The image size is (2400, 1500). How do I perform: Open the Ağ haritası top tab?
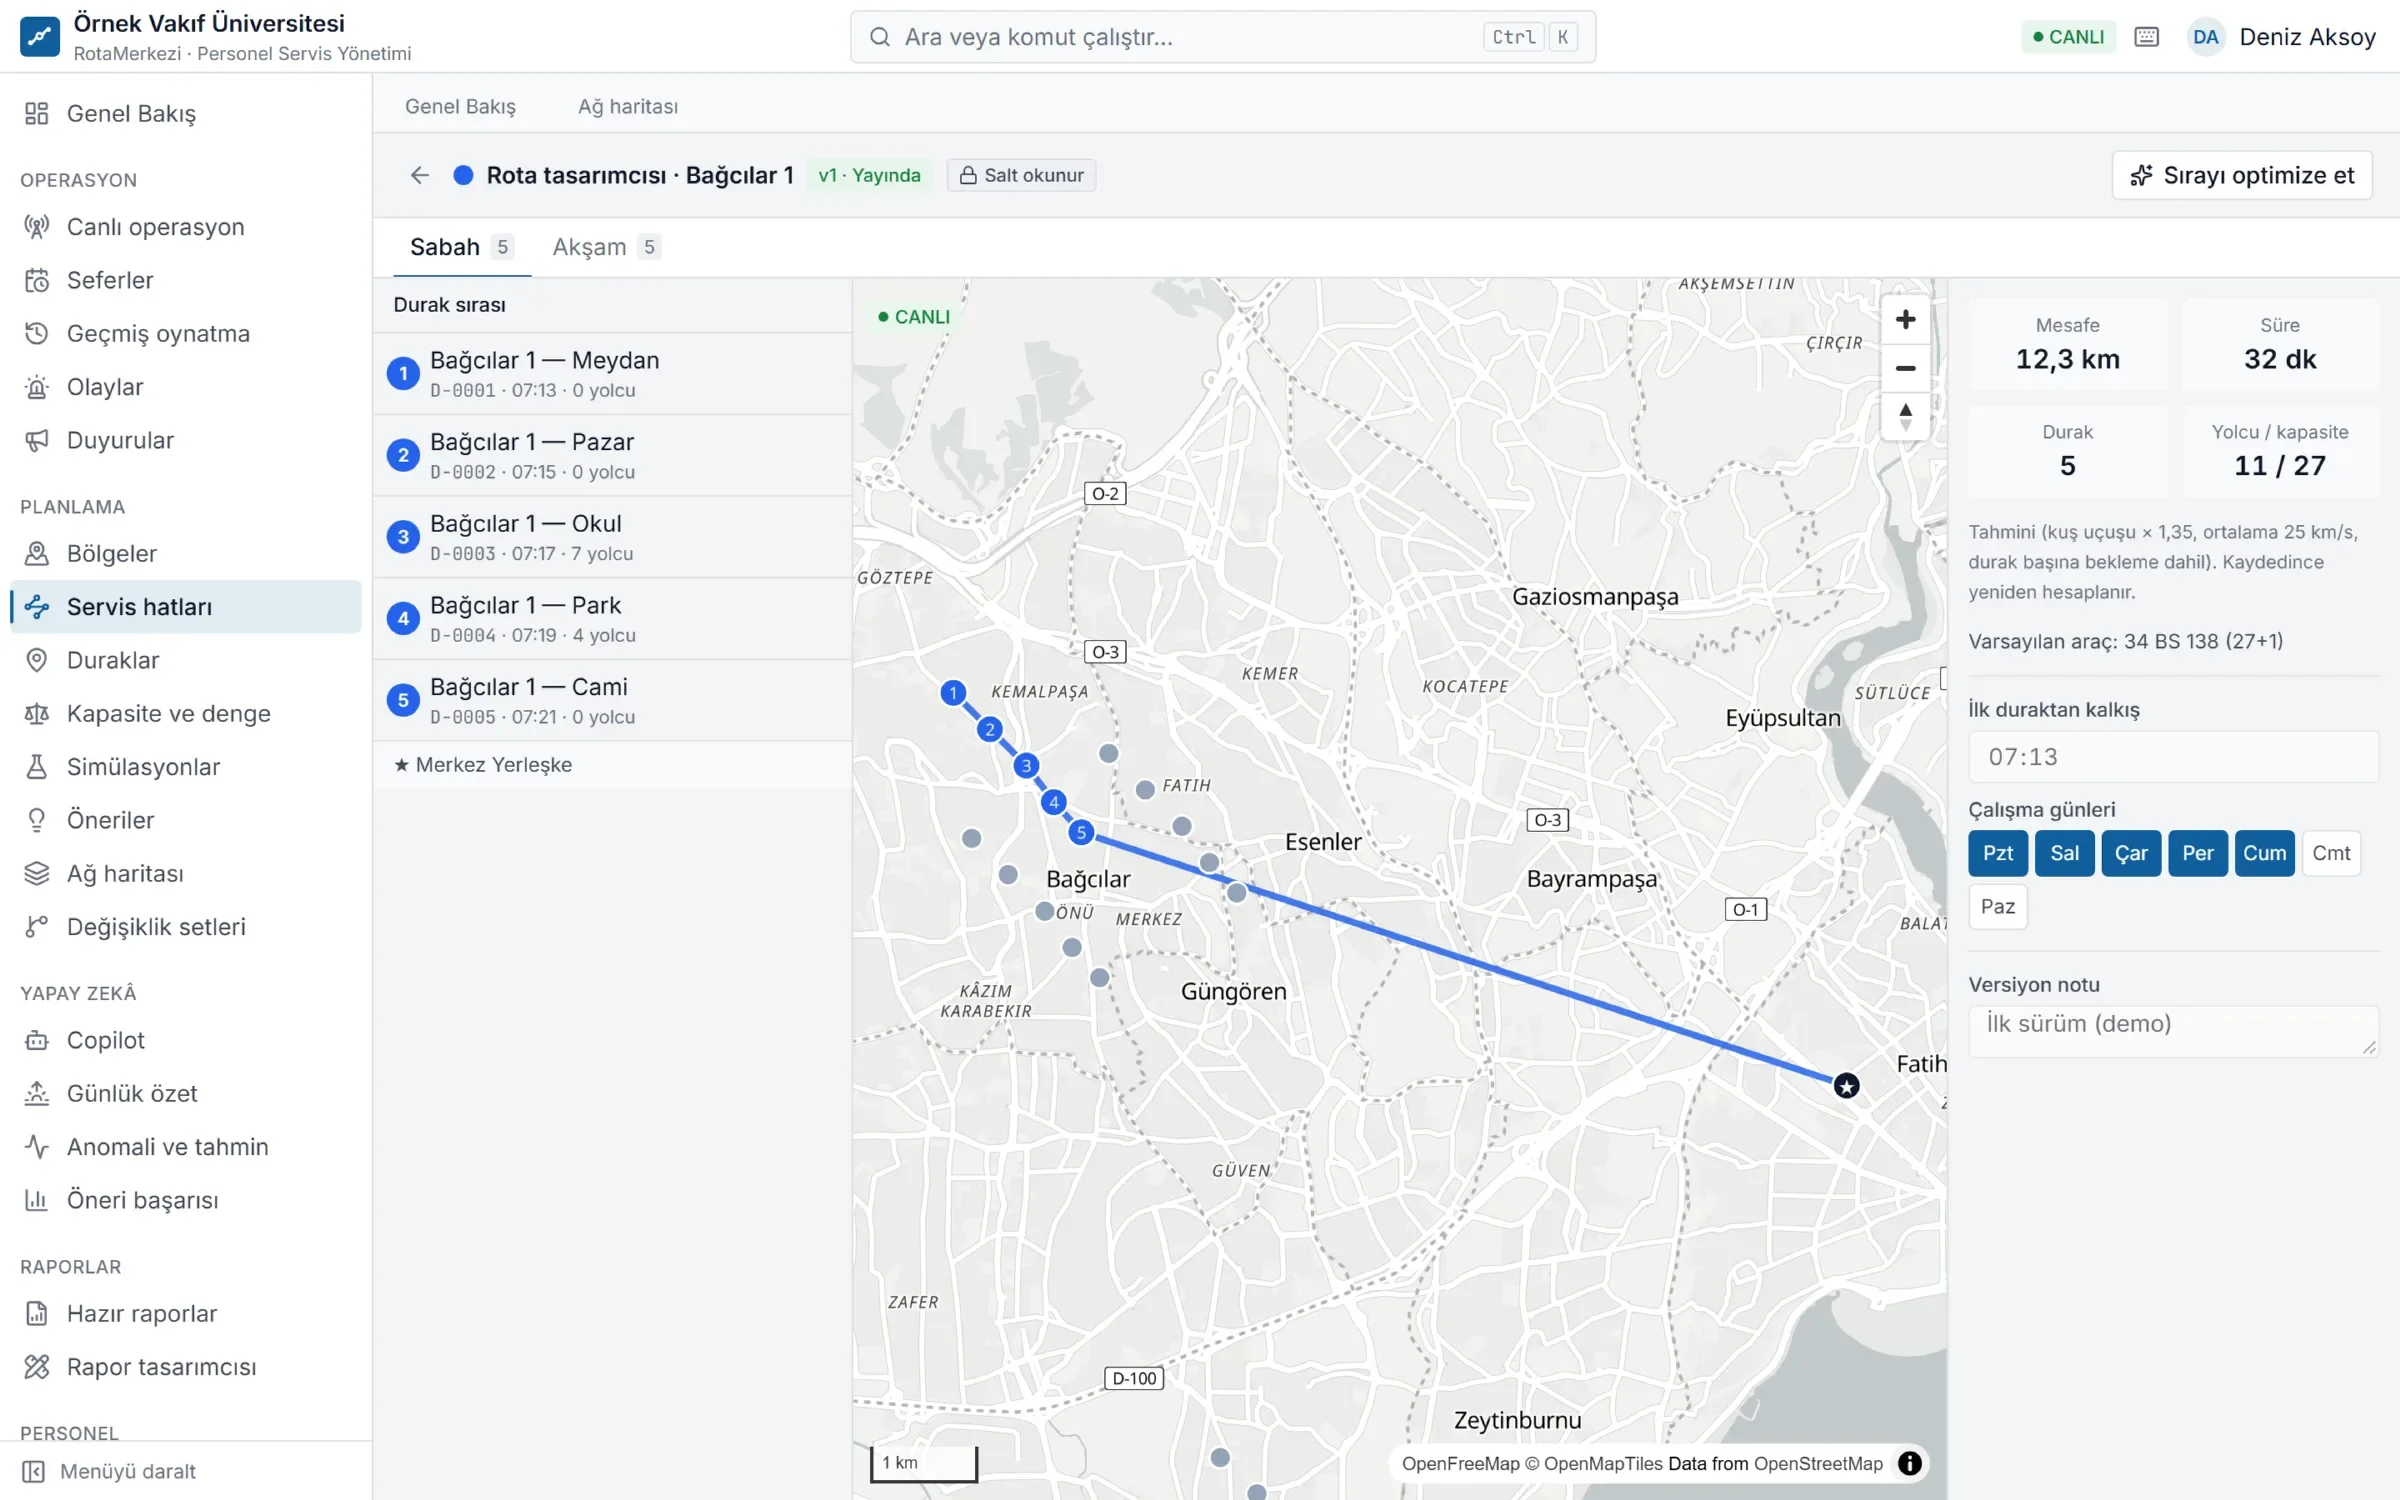(627, 106)
